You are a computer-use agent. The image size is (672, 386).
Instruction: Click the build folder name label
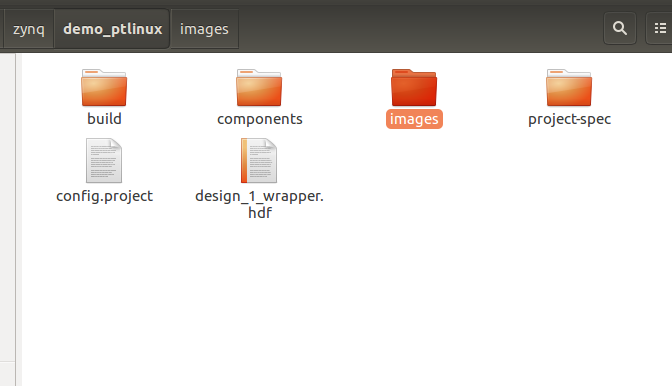tap(104, 119)
